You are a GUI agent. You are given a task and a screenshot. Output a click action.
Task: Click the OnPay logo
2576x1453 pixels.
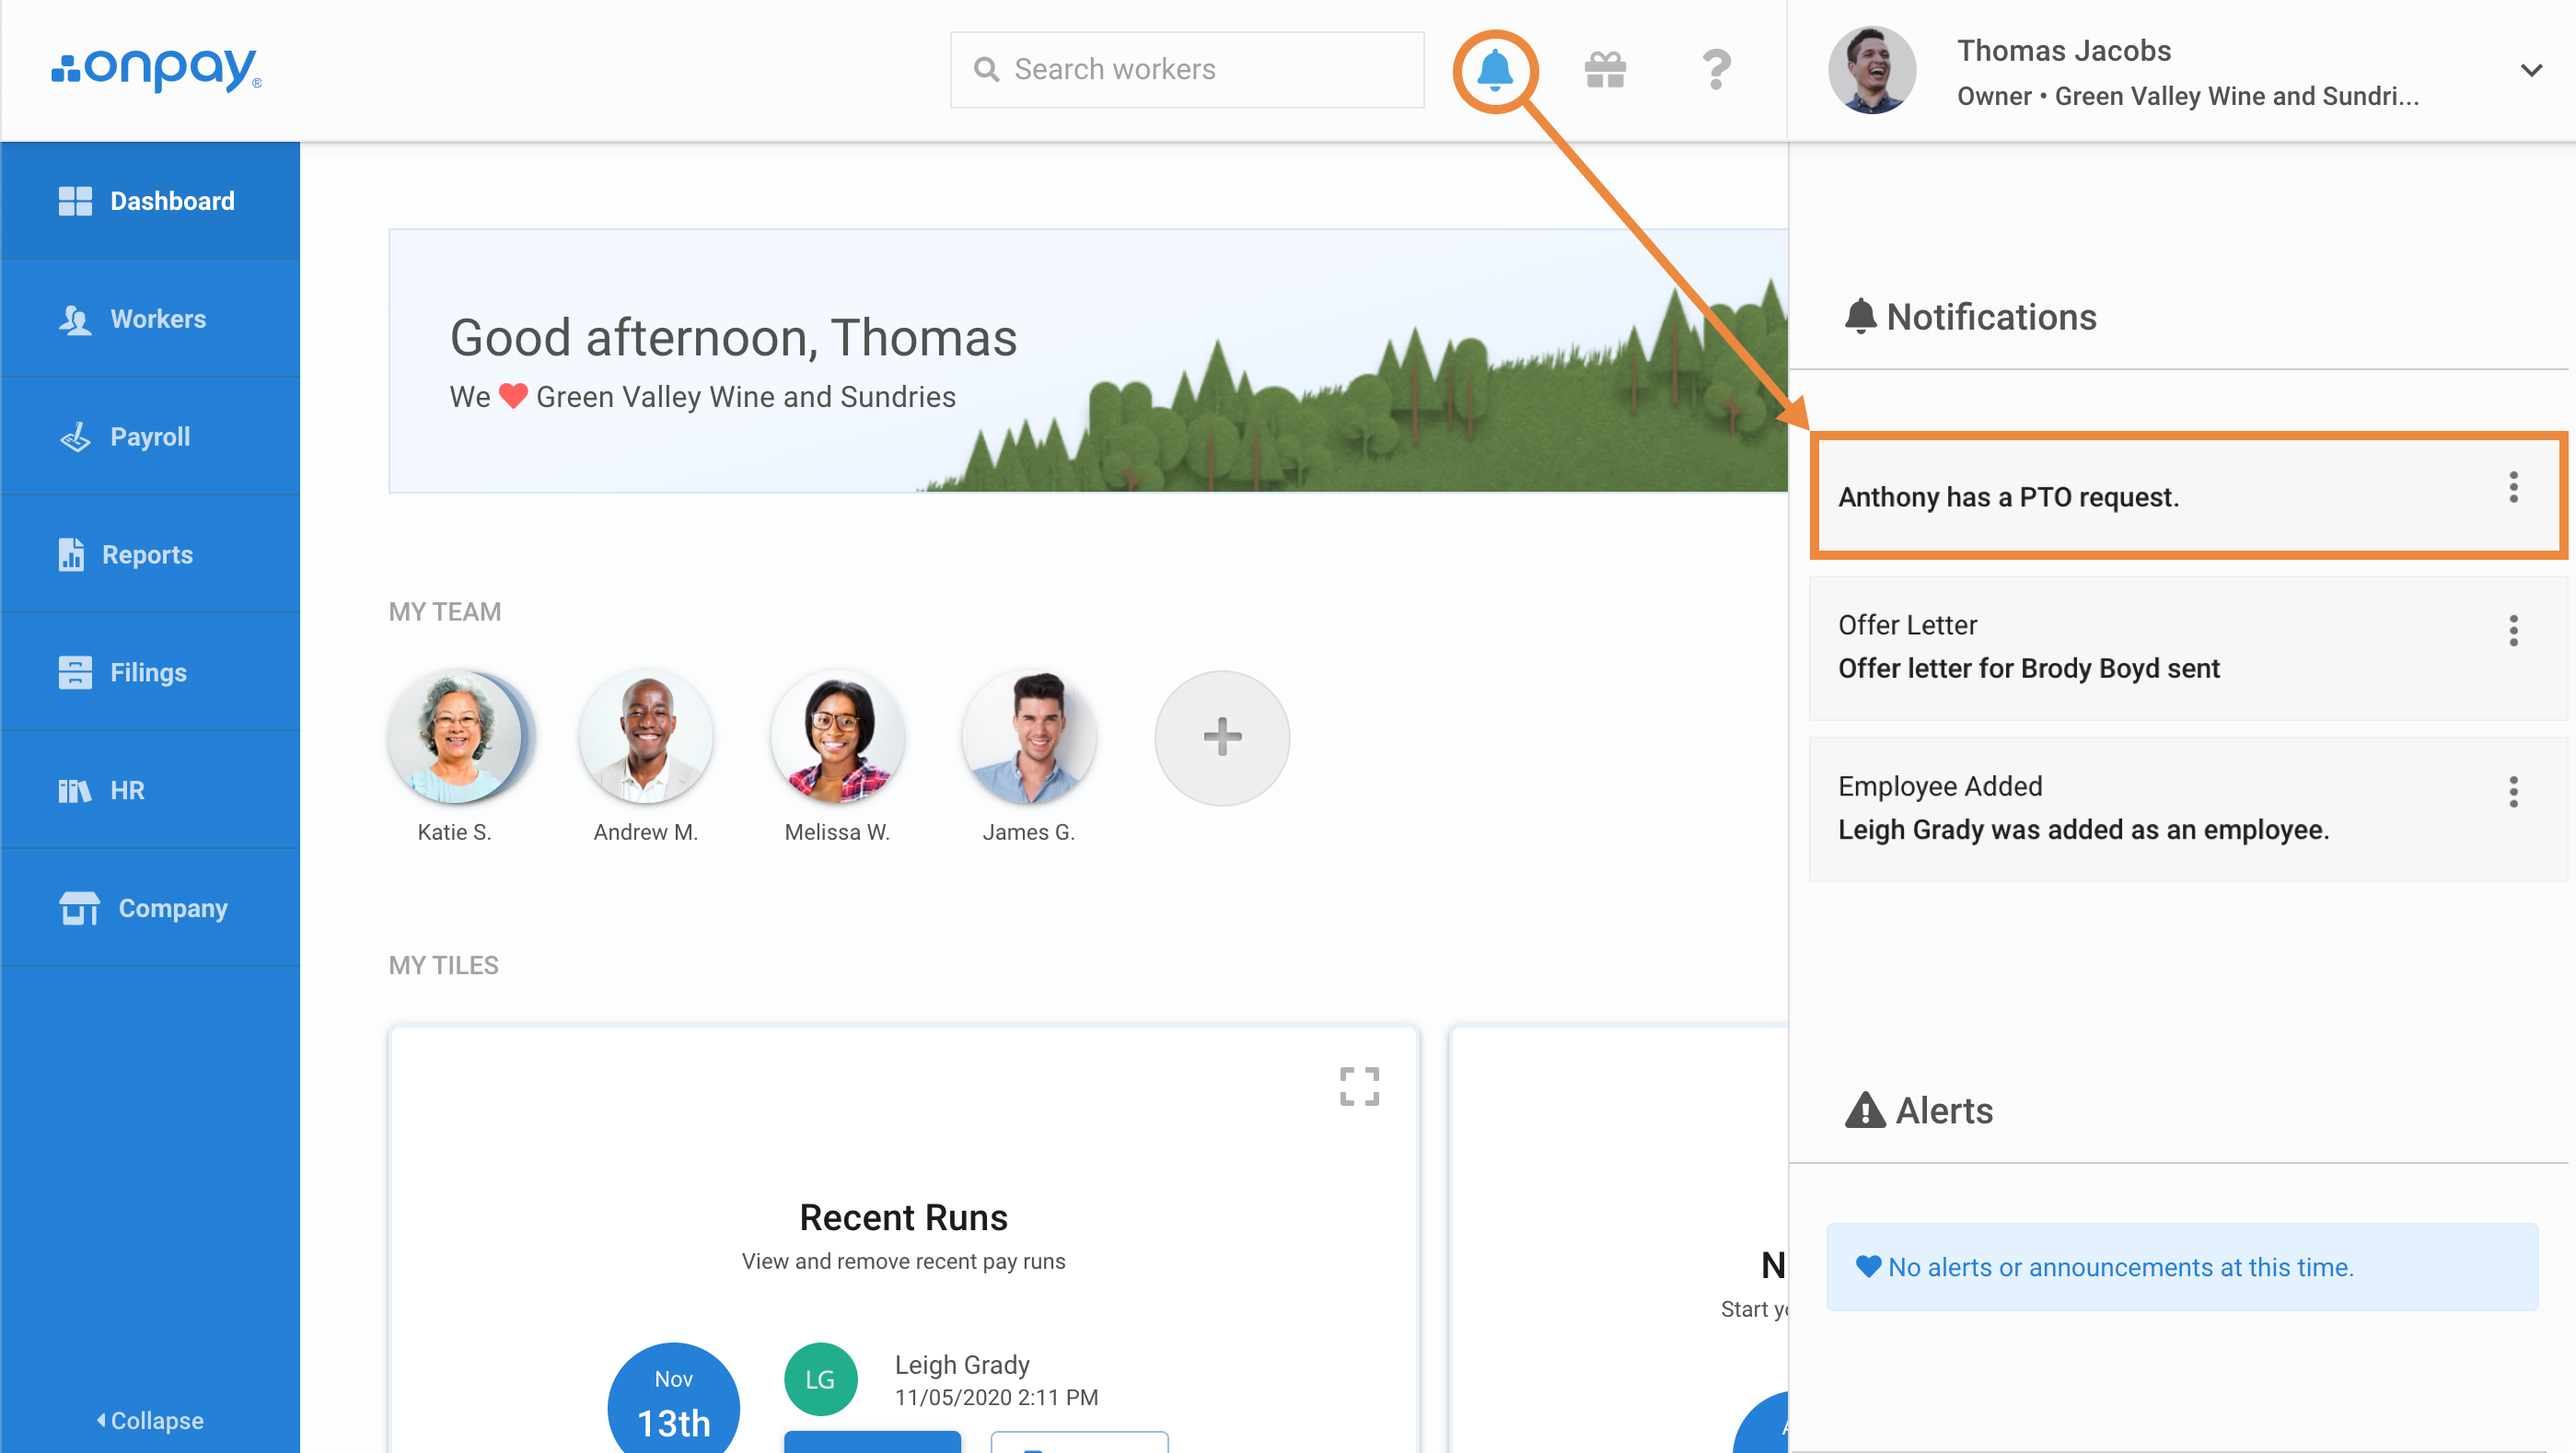[157, 70]
